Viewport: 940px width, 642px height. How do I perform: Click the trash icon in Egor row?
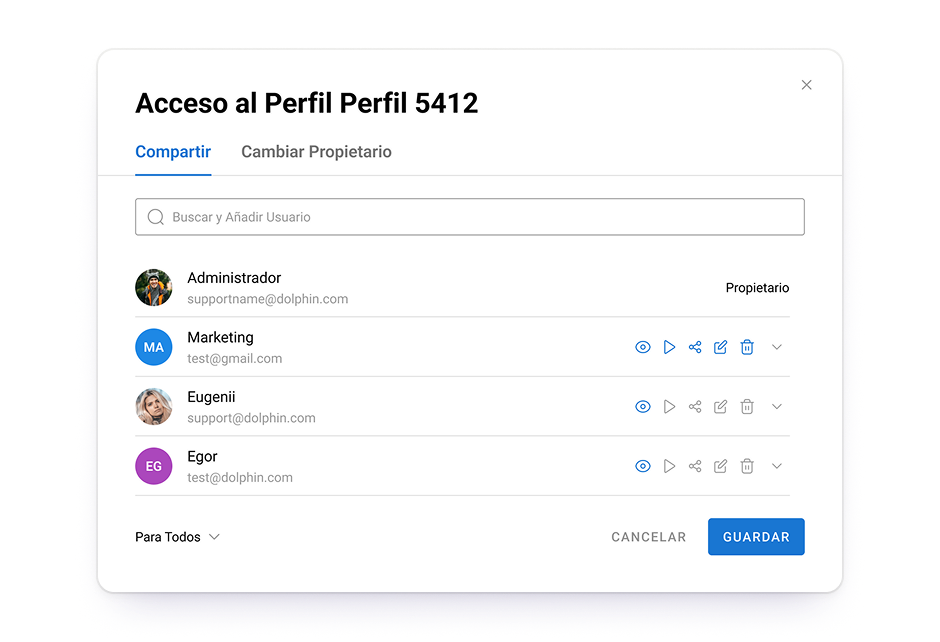tap(747, 466)
